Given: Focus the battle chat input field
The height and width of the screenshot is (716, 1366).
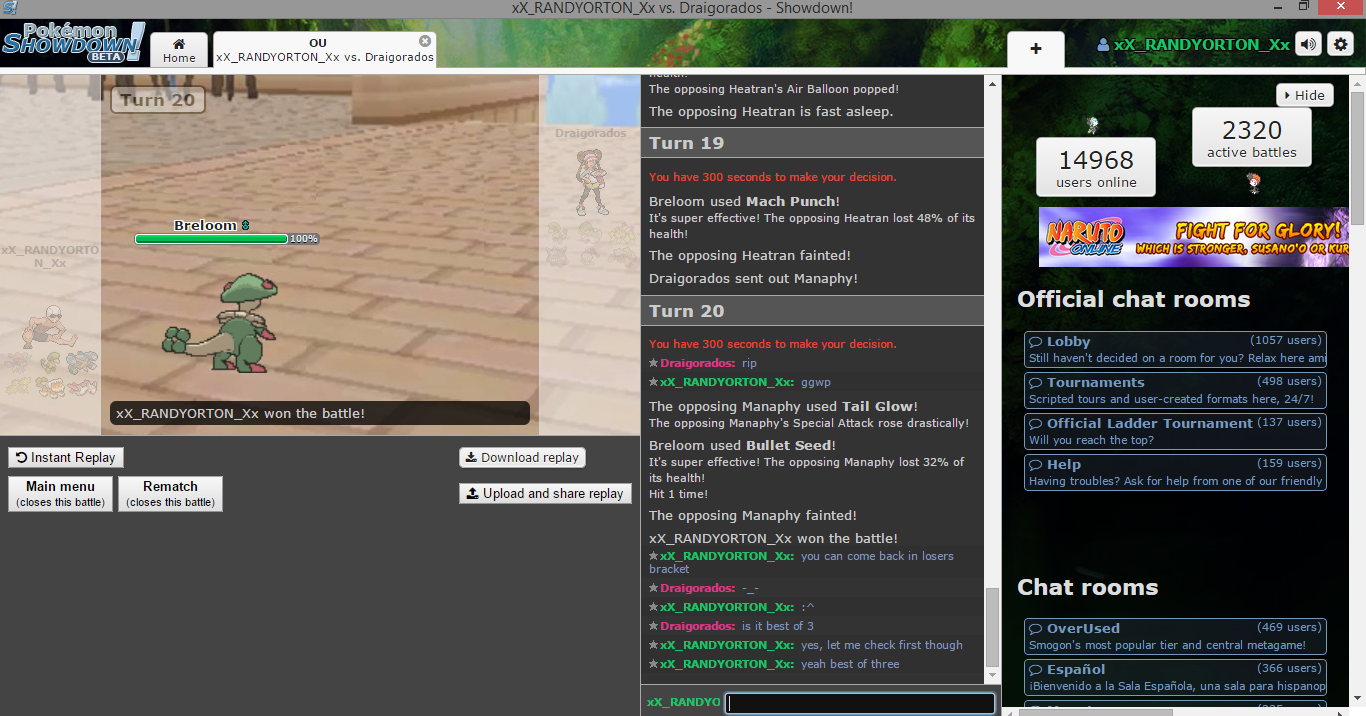Looking at the screenshot, I should pyautogui.click(x=860, y=703).
